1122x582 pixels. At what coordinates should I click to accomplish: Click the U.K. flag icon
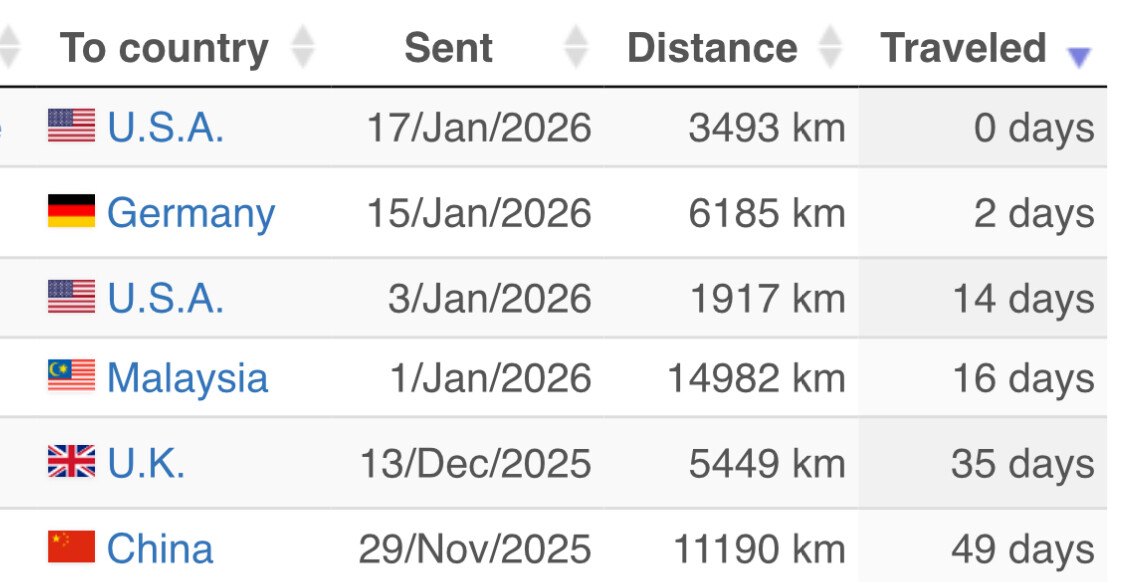click(71, 462)
